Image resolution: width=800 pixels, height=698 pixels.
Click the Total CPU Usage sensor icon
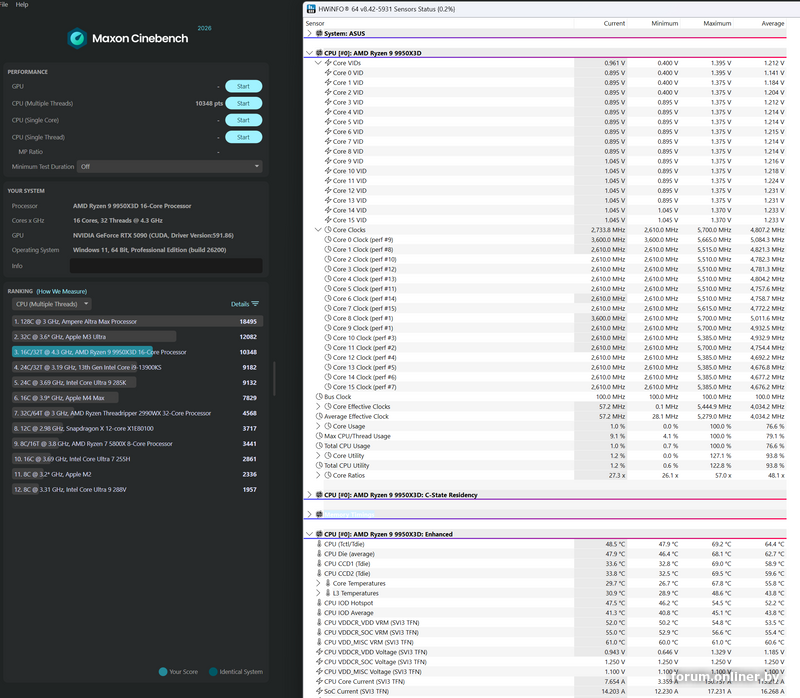tap(318, 446)
